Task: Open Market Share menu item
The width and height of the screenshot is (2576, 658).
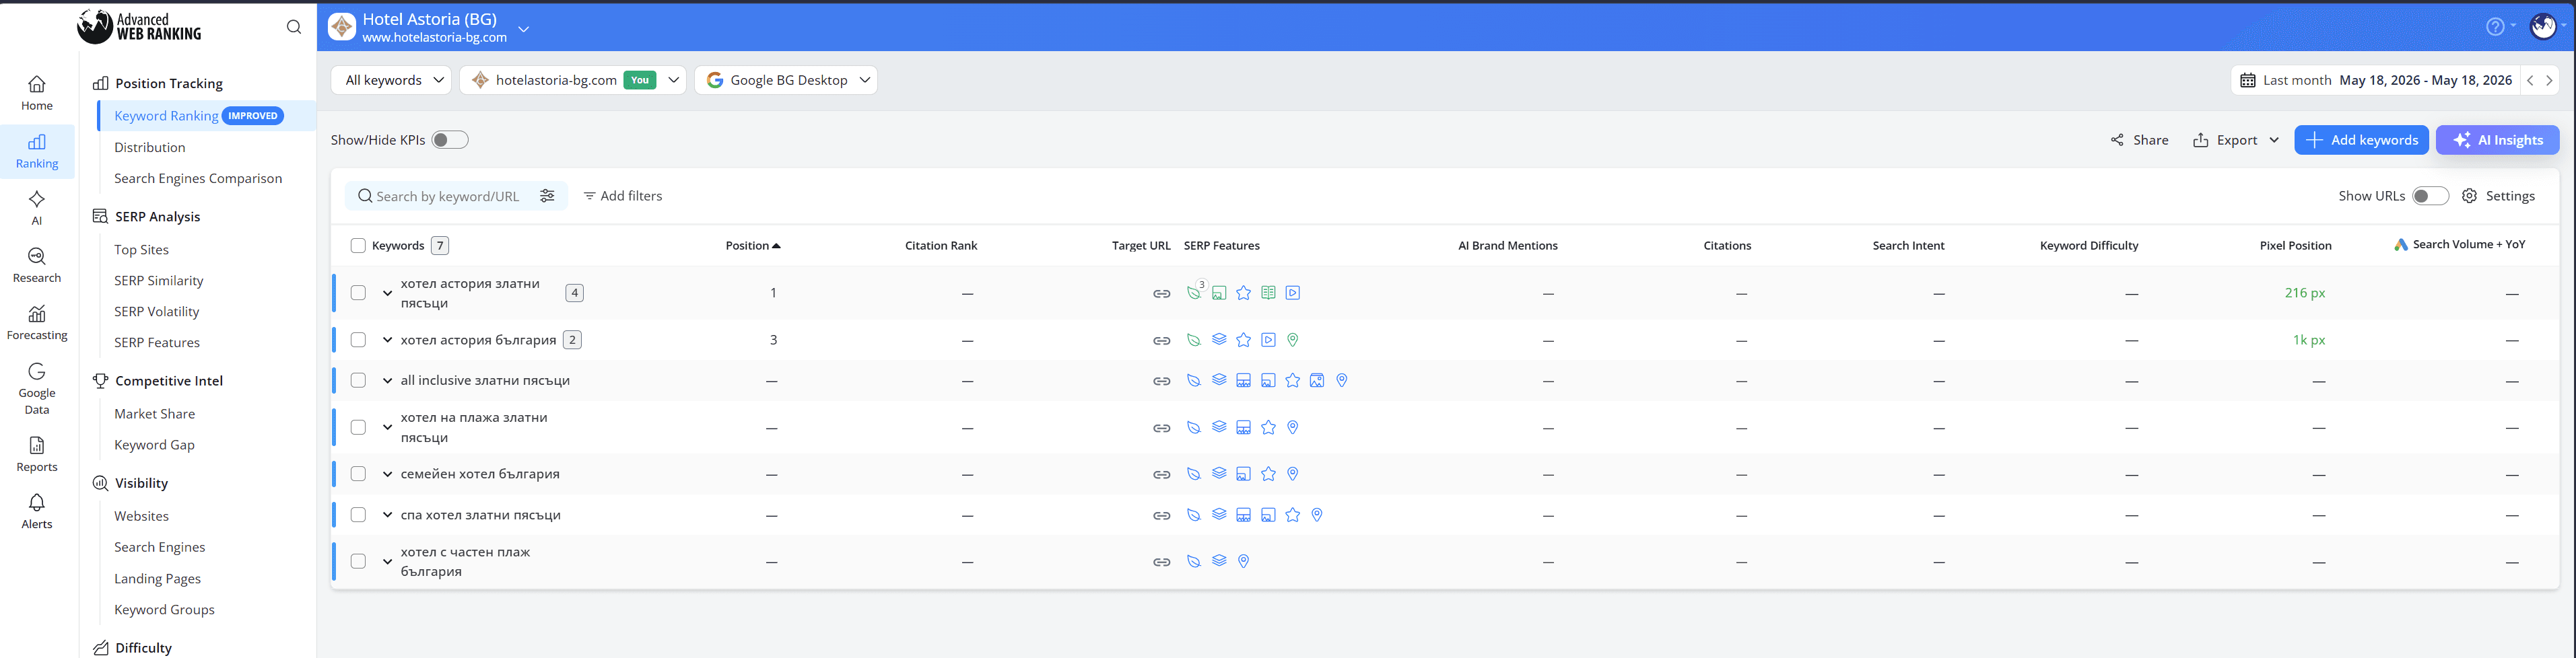Action: (154, 414)
